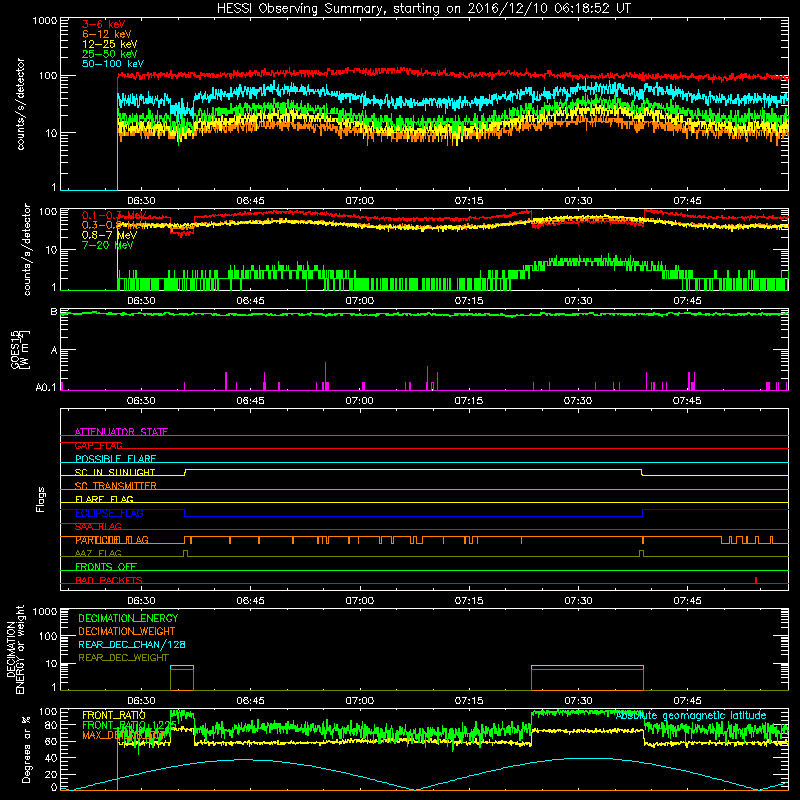
Task: Click the GOES15 axis label
Action: (20, 349)
